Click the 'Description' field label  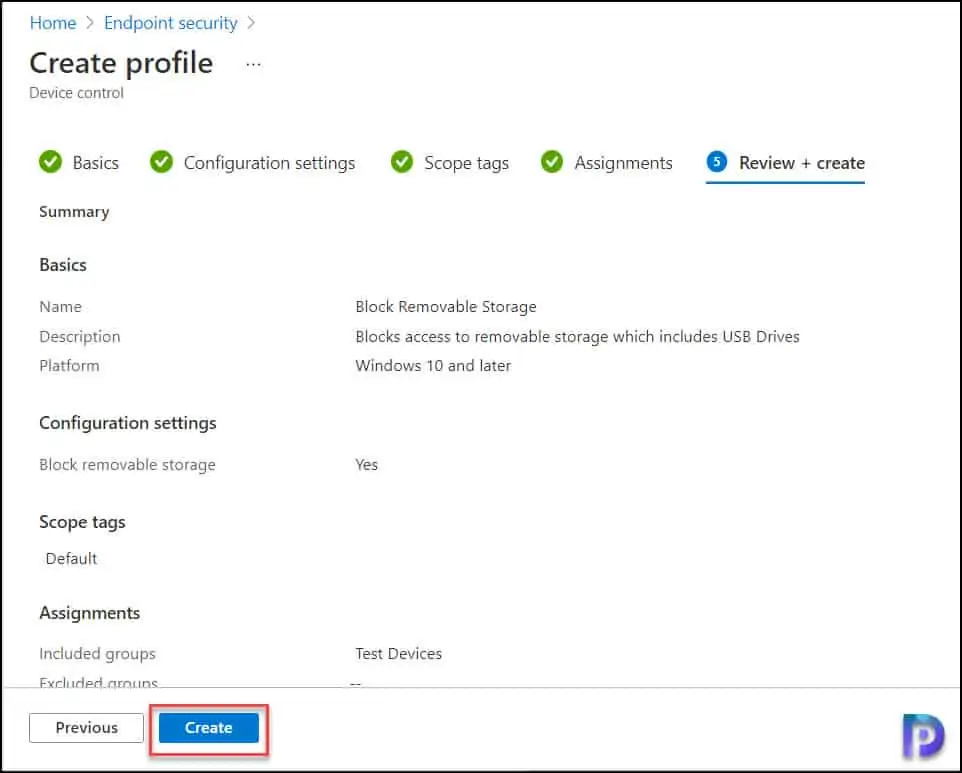coord(80,336)
